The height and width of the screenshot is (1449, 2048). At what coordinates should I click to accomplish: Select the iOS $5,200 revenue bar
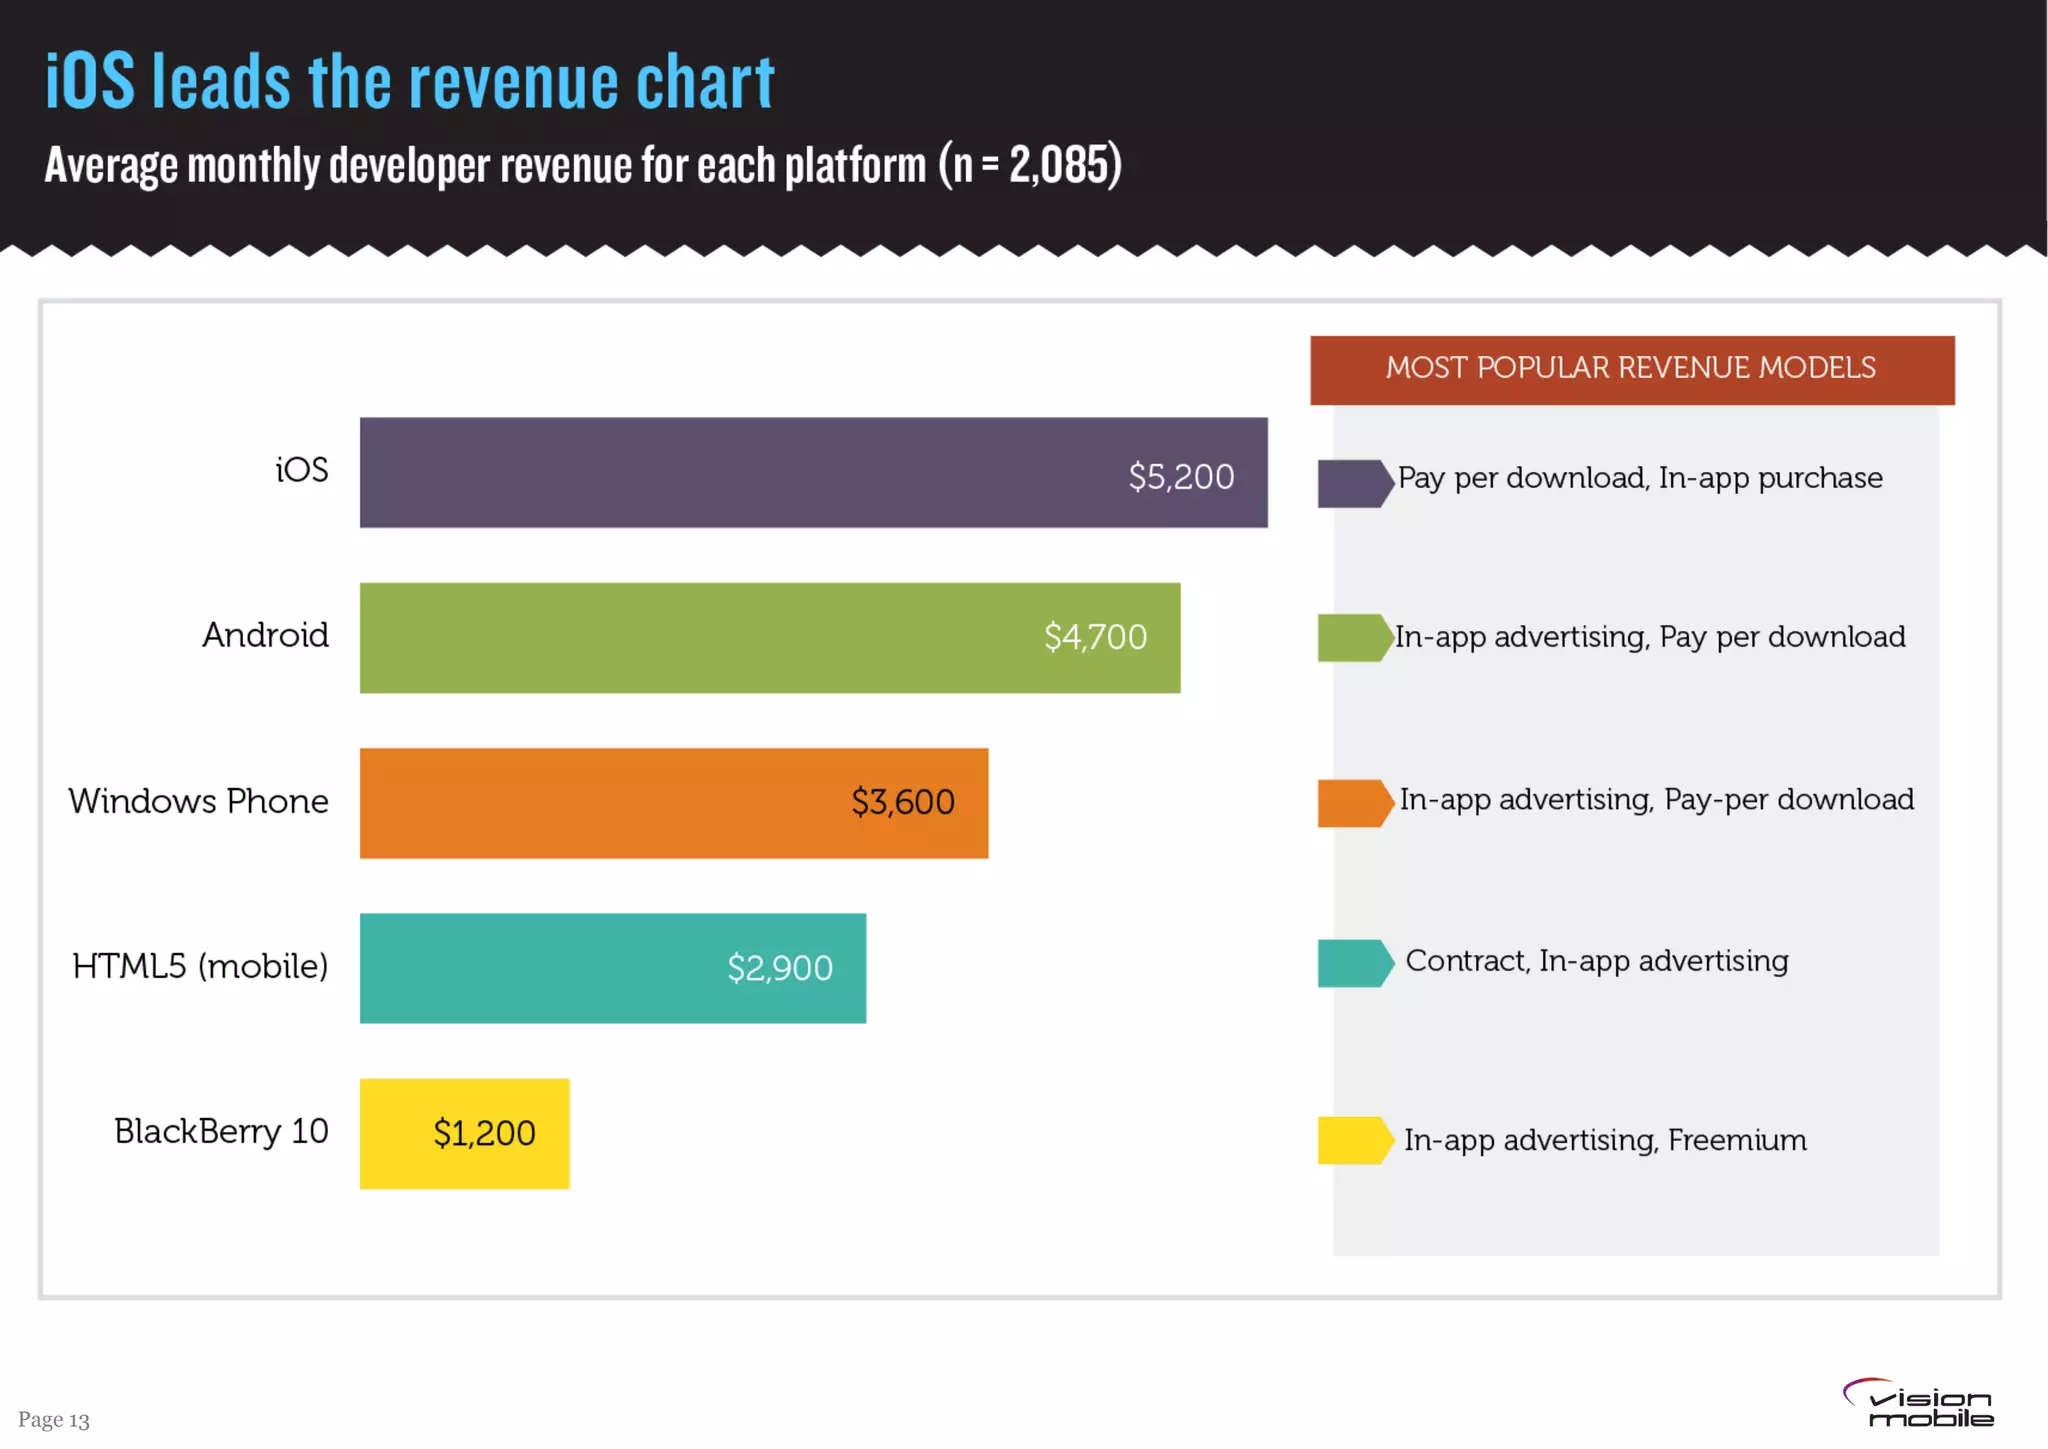tap(813, 473)
